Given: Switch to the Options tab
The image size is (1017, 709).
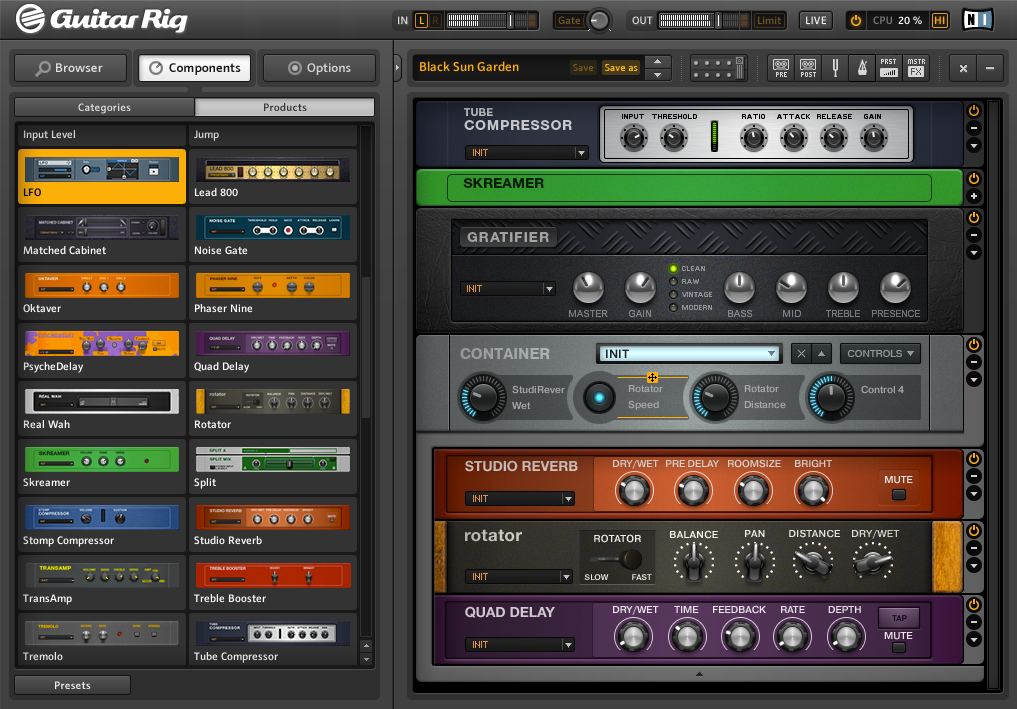Looking at the screenshot, I should 319,68.
